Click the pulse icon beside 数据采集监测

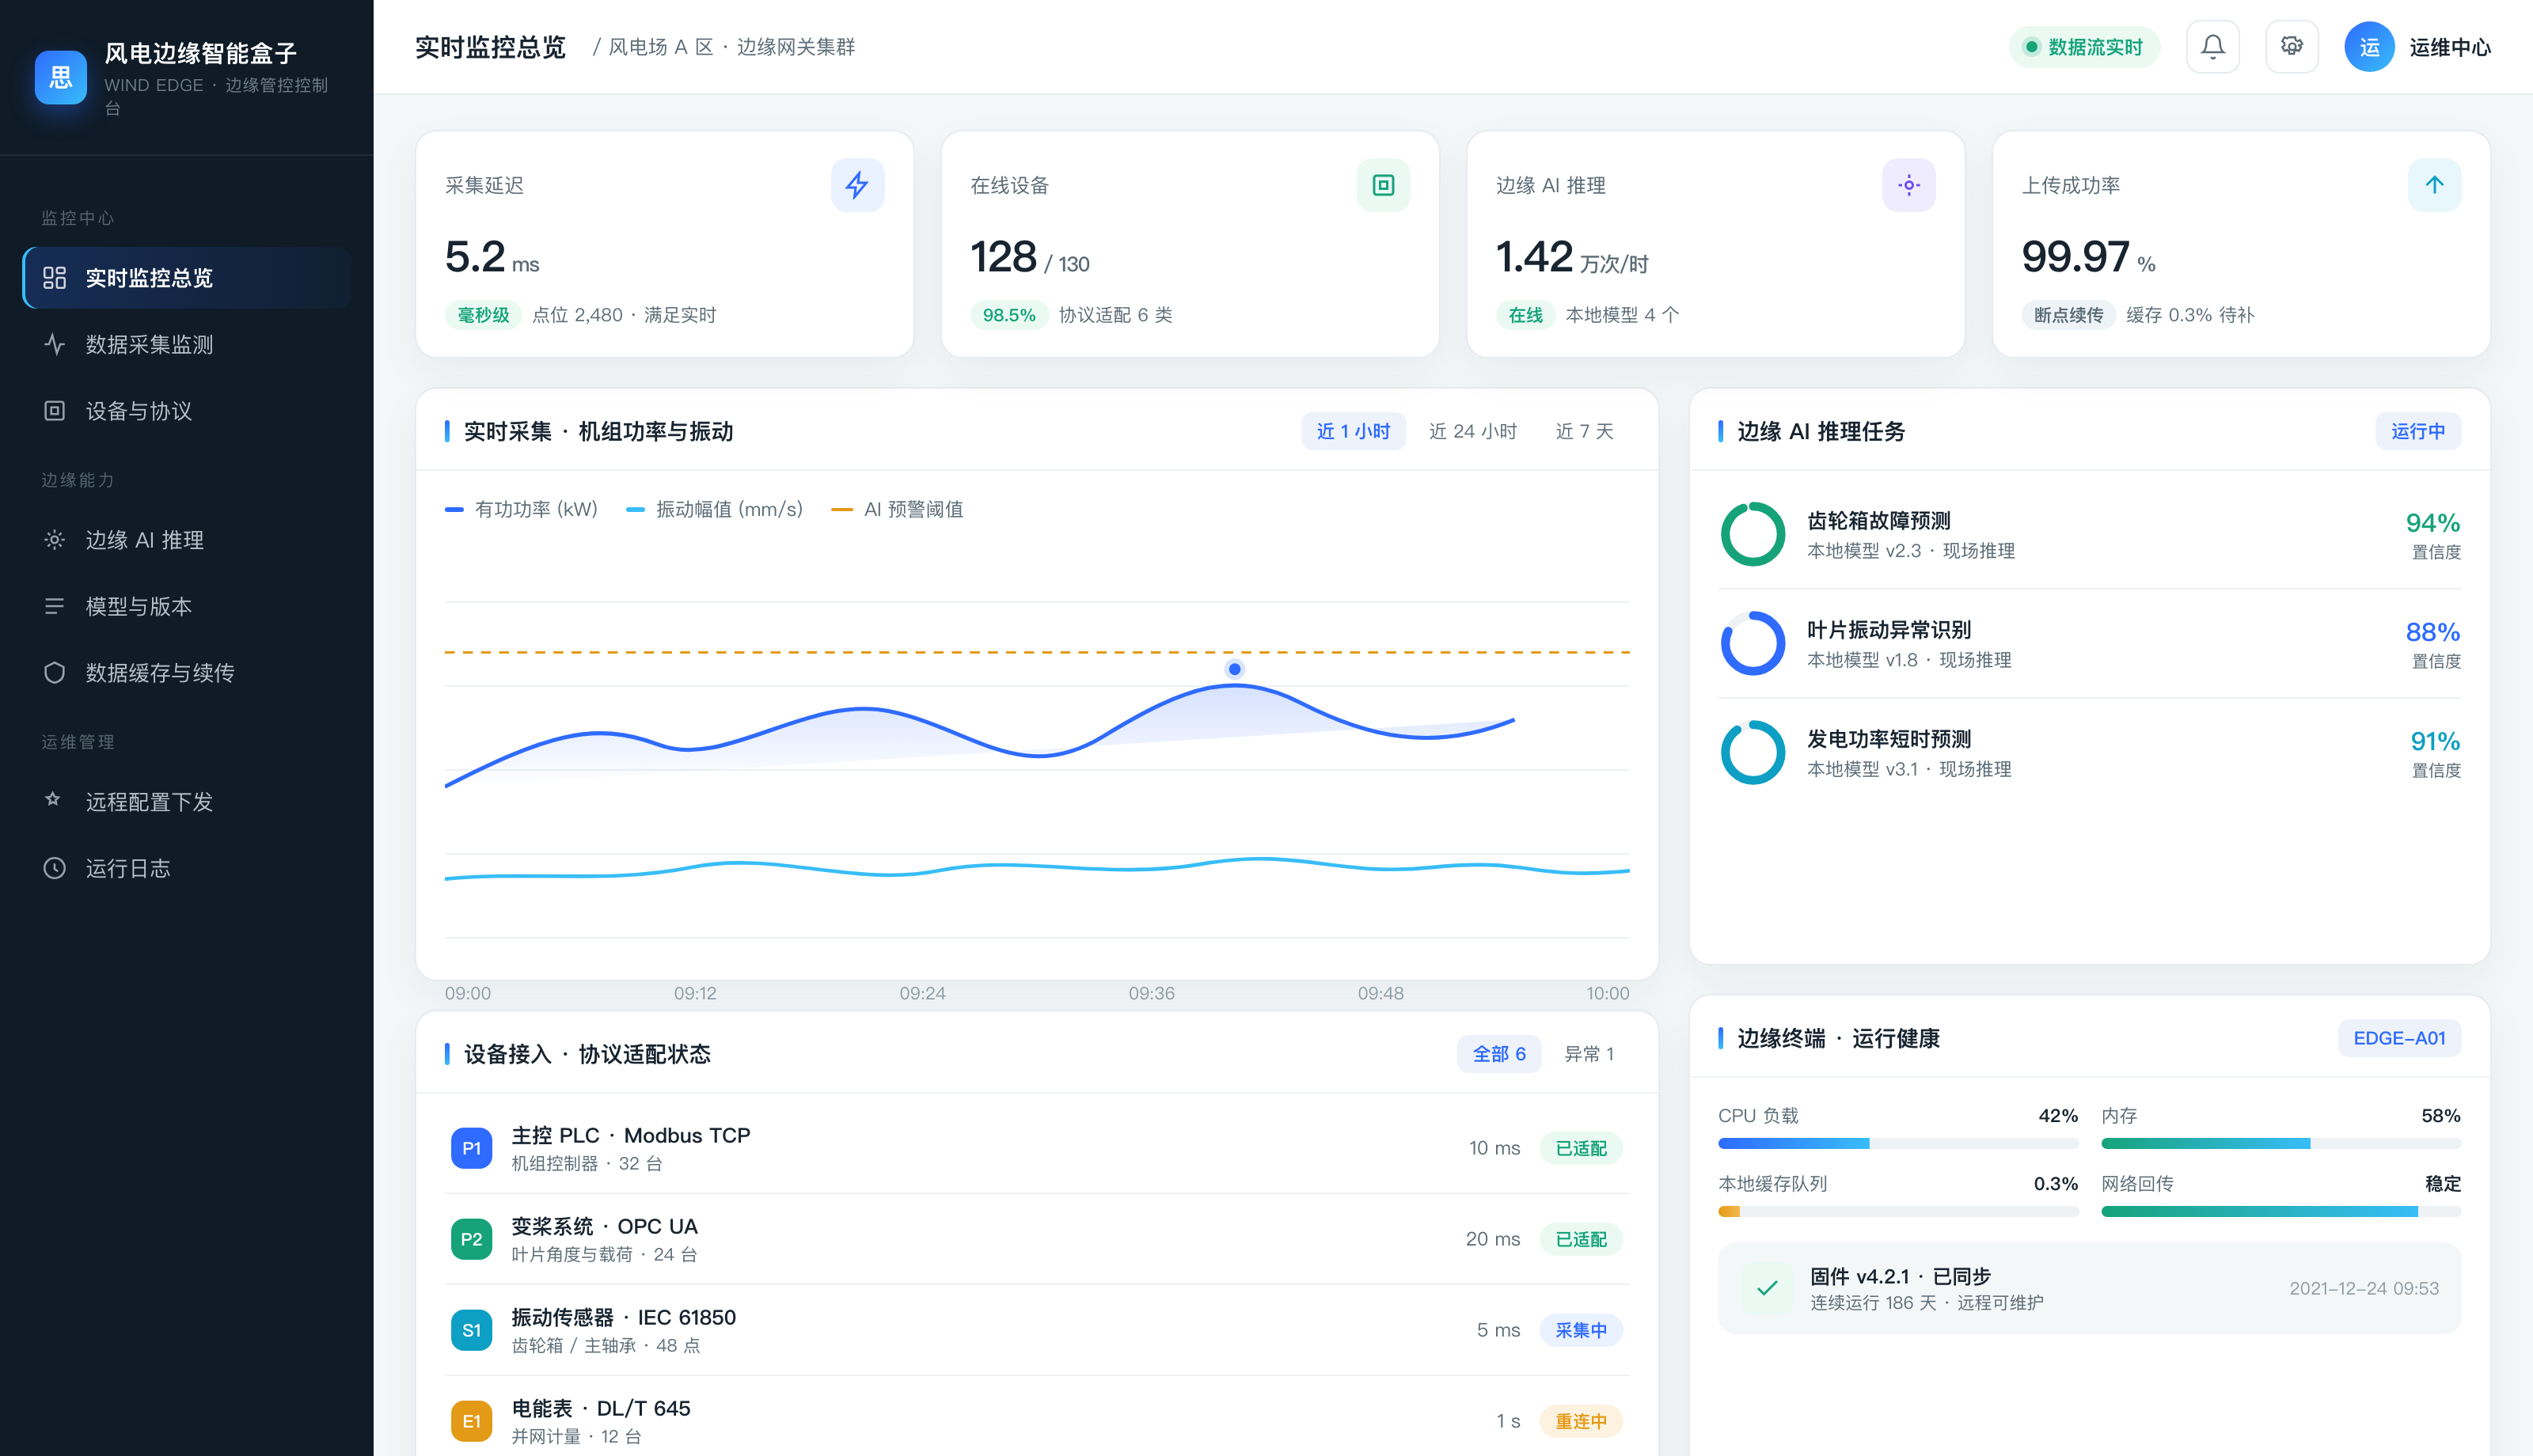pos(54,344)
